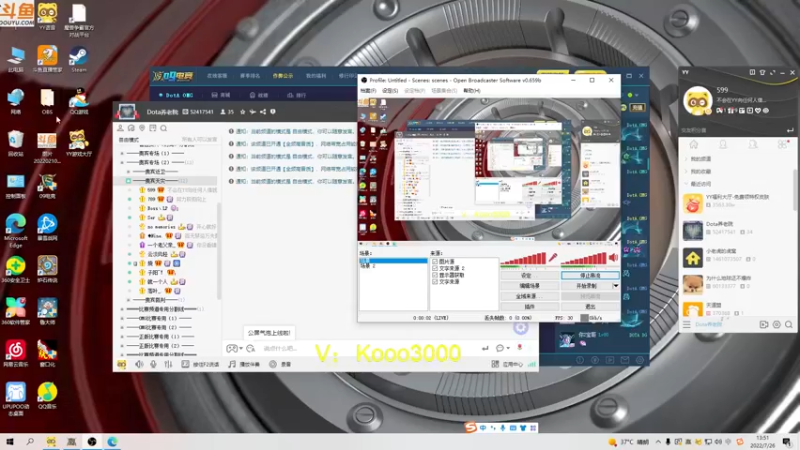
Task: Expand 贵宾专场 (1) channel group
Action: (122, 153)
